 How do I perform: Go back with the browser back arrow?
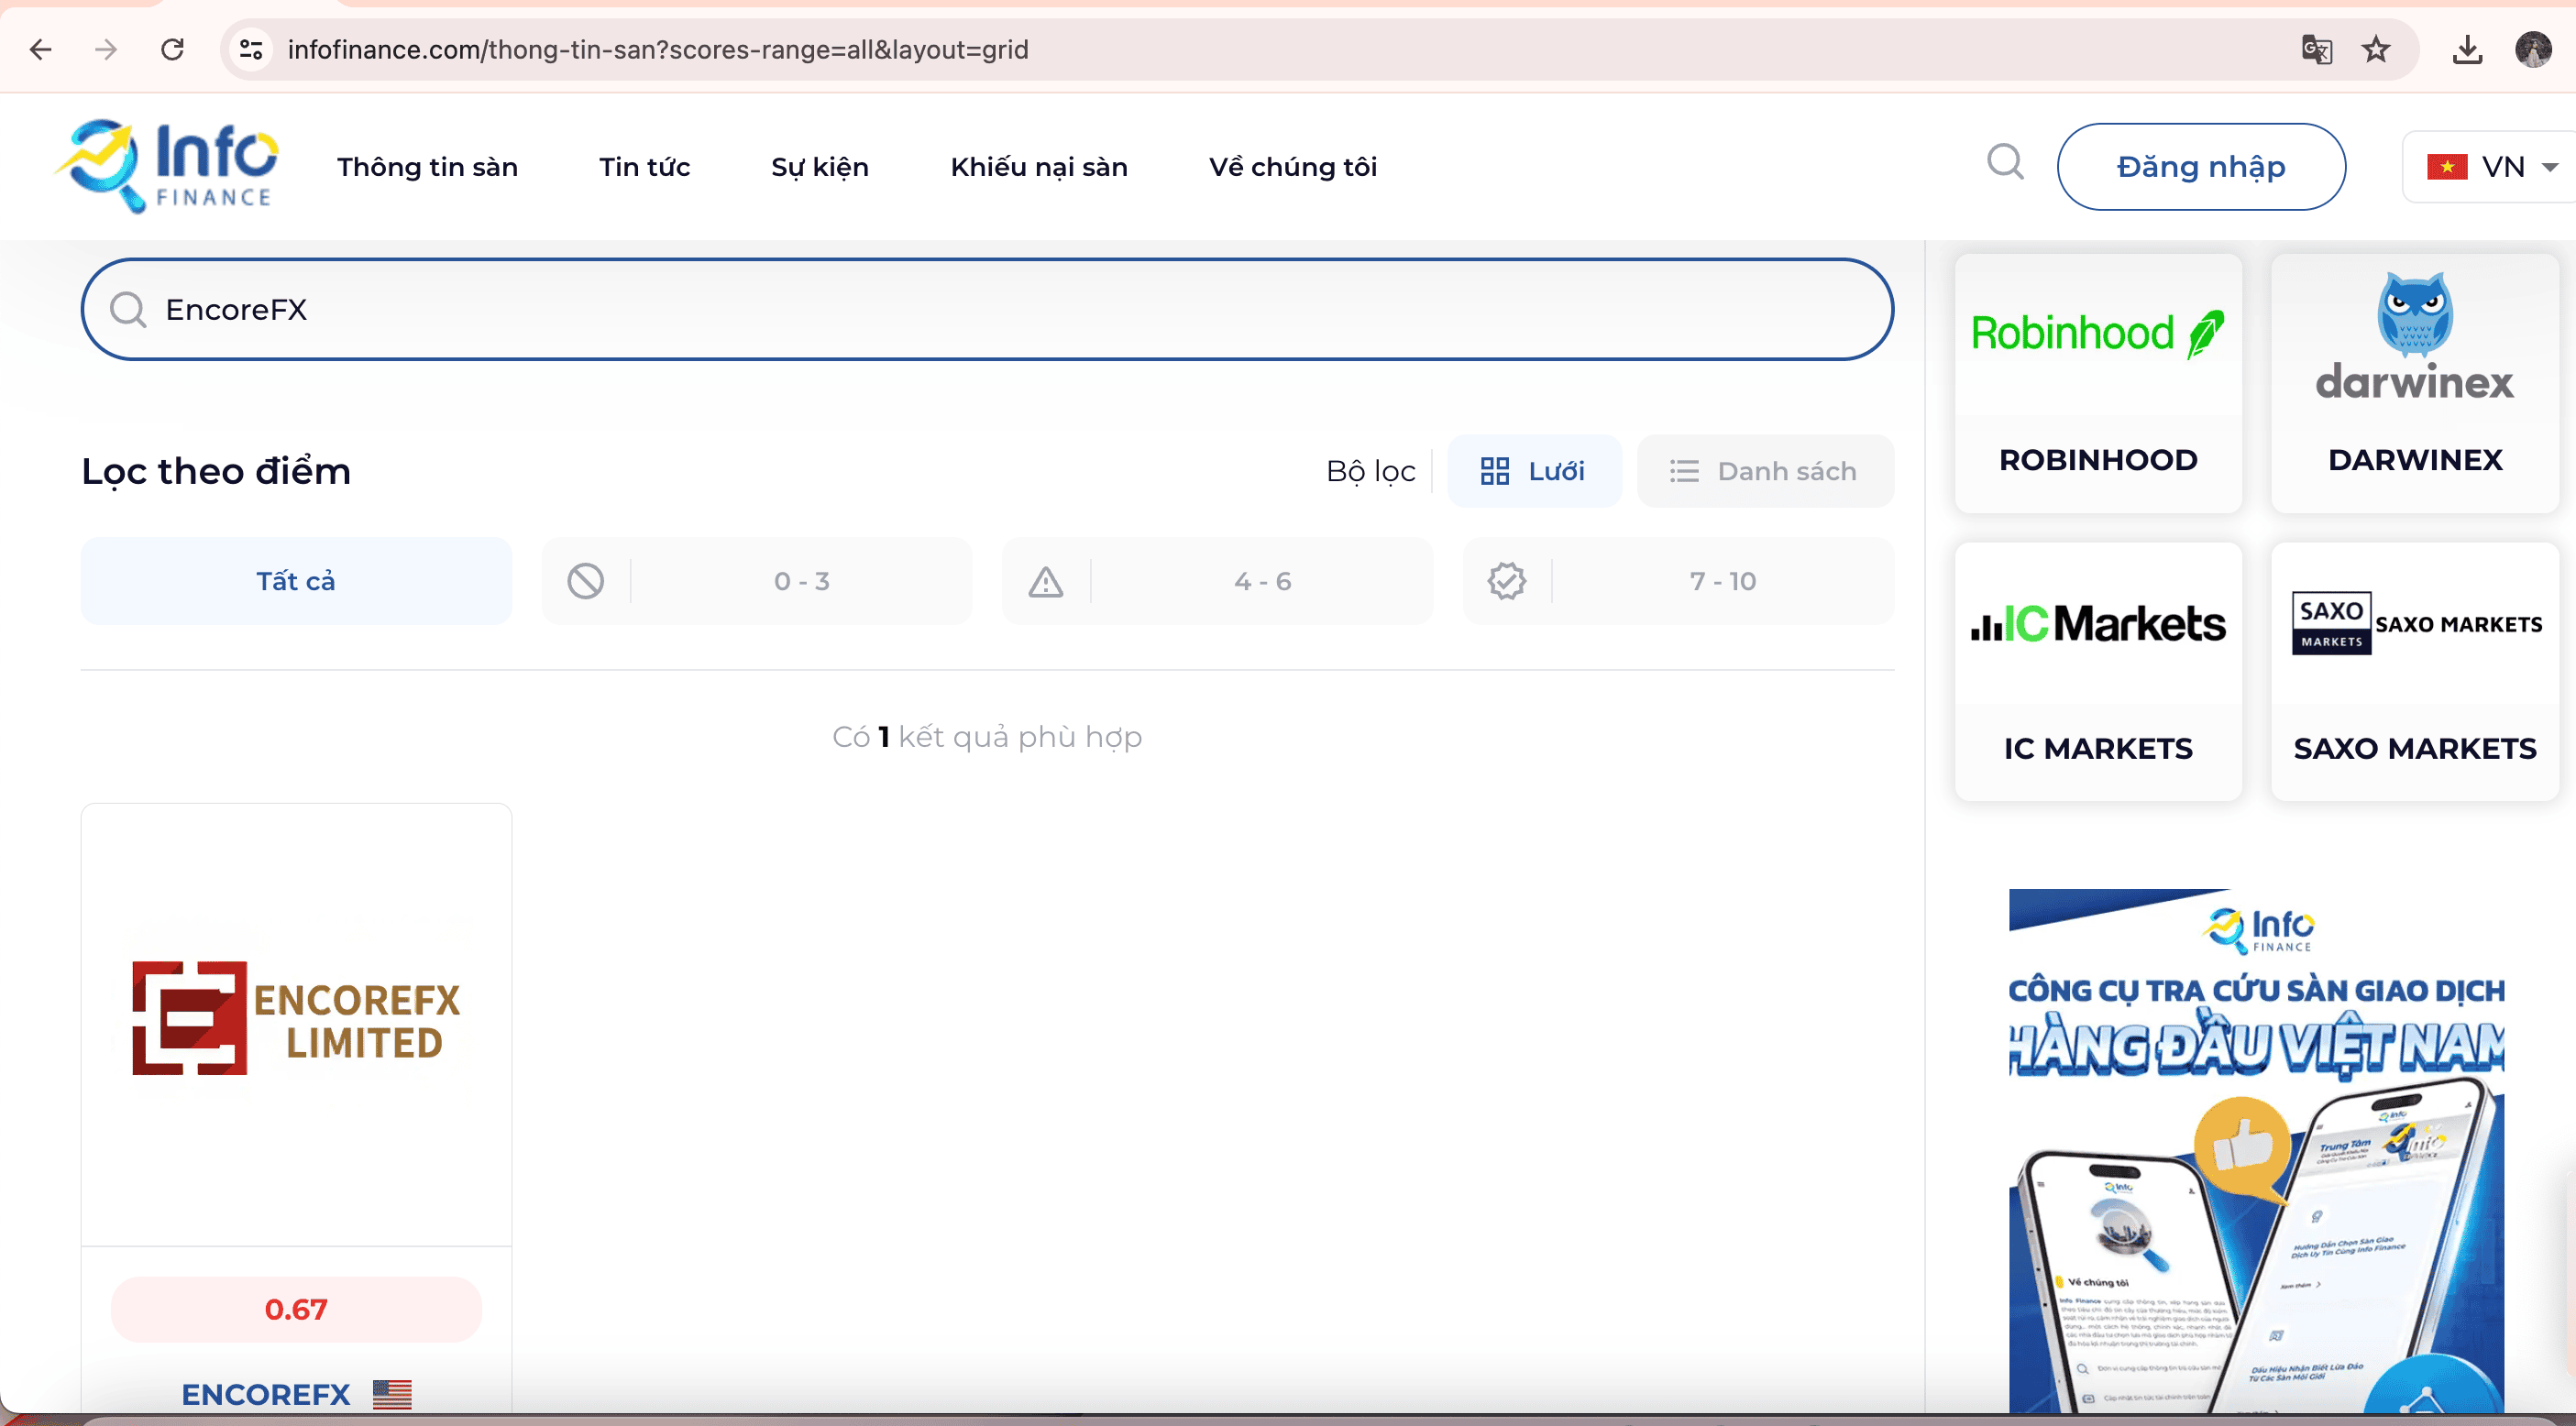pos(41,49)
